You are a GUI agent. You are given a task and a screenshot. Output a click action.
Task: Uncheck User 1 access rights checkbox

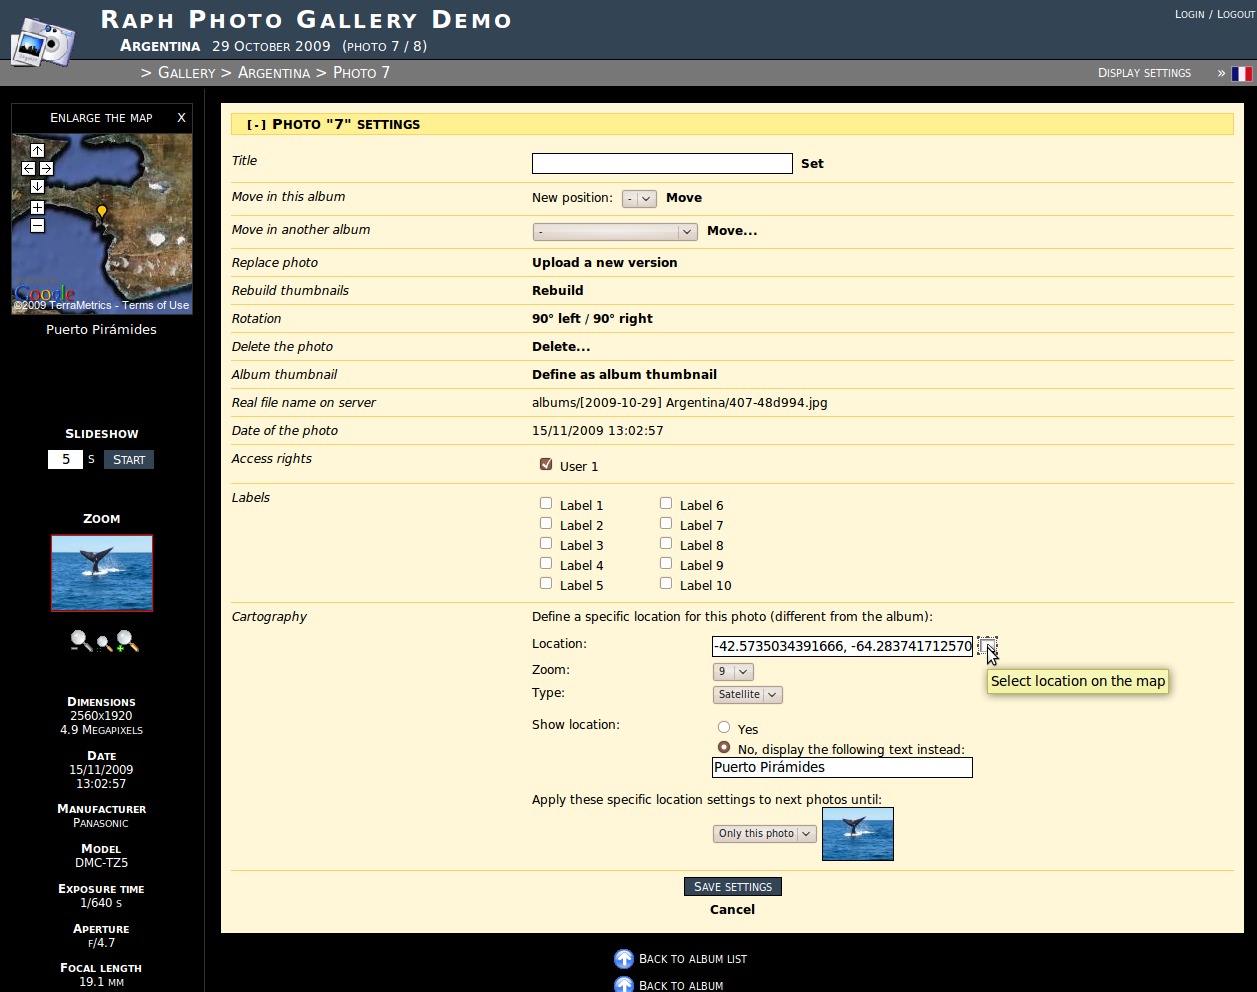(546, 464)
